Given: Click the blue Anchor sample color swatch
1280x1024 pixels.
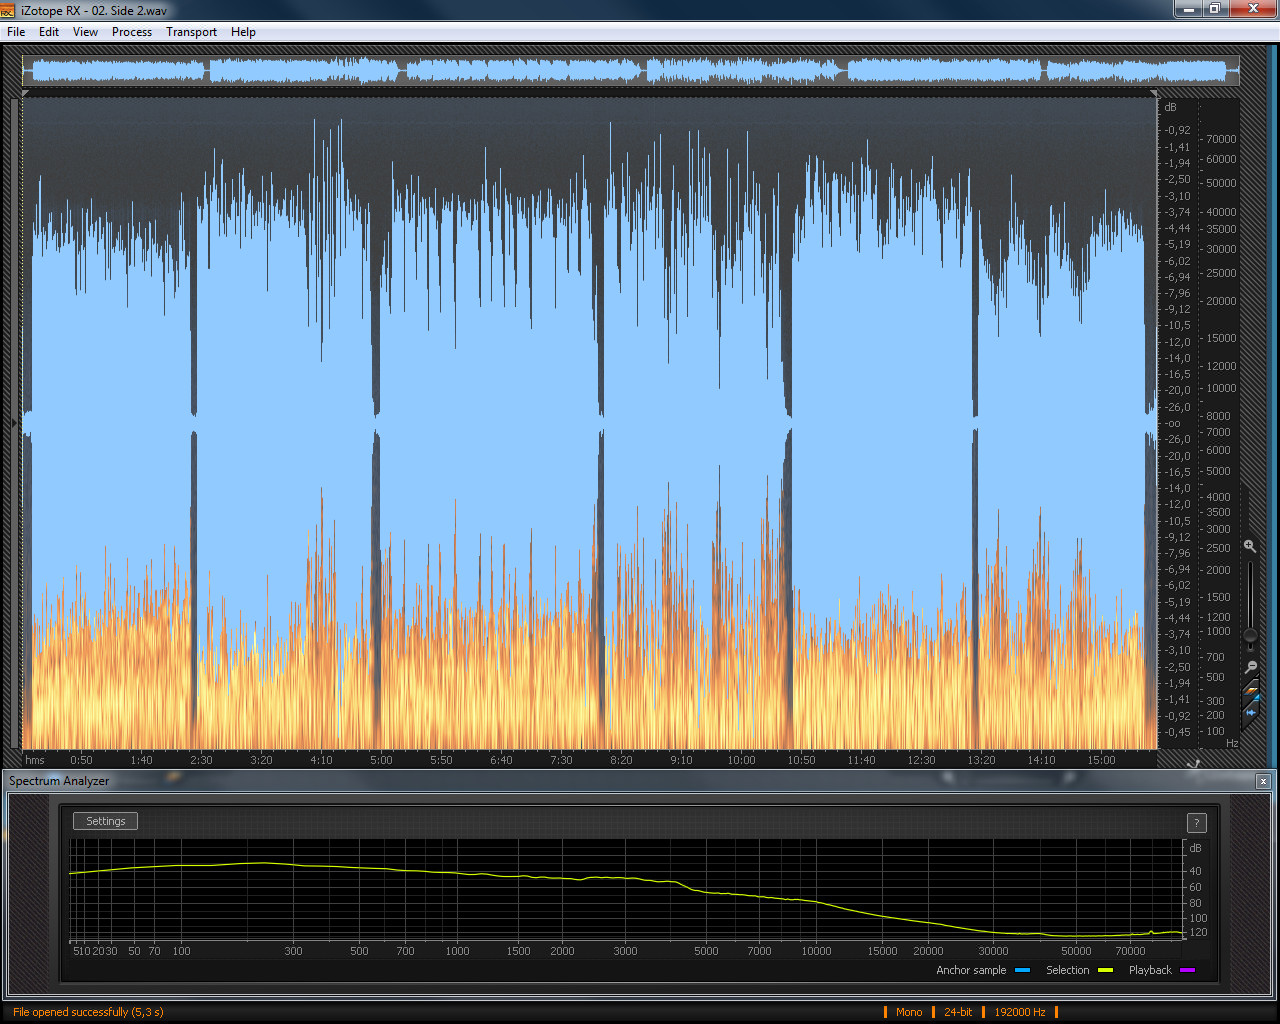Looking at the screenshot, I should [x=1022, y=970].
